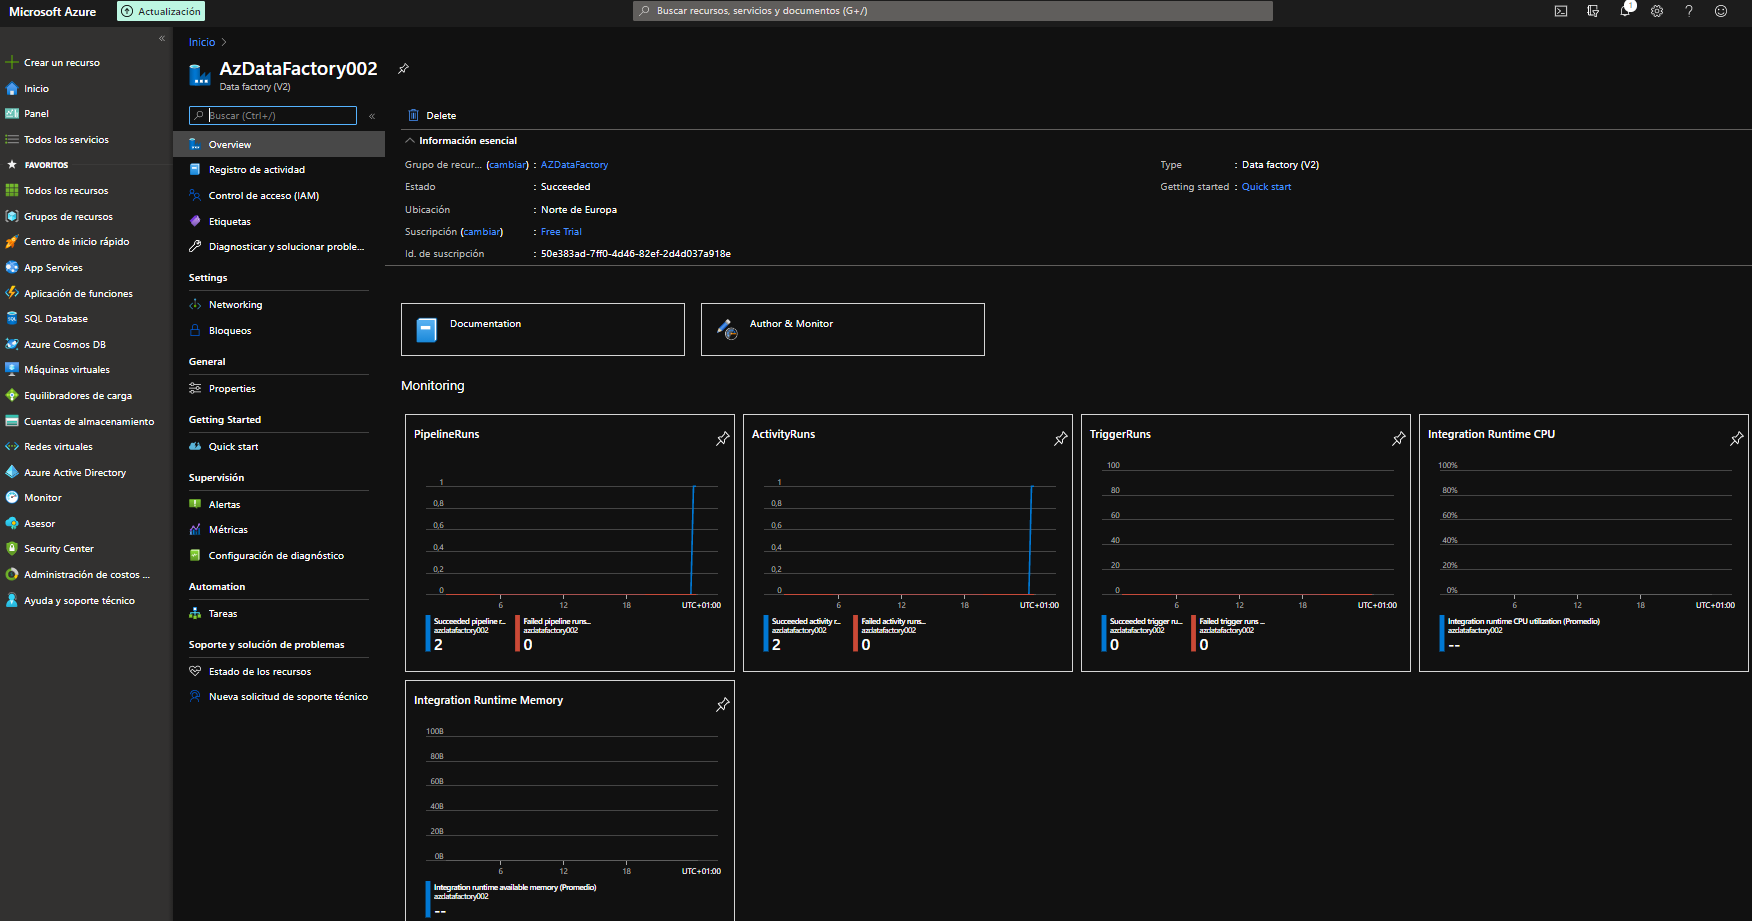Collapse the resource menu panel
The width and height of the screenshot is (1752, 921).
372,116
